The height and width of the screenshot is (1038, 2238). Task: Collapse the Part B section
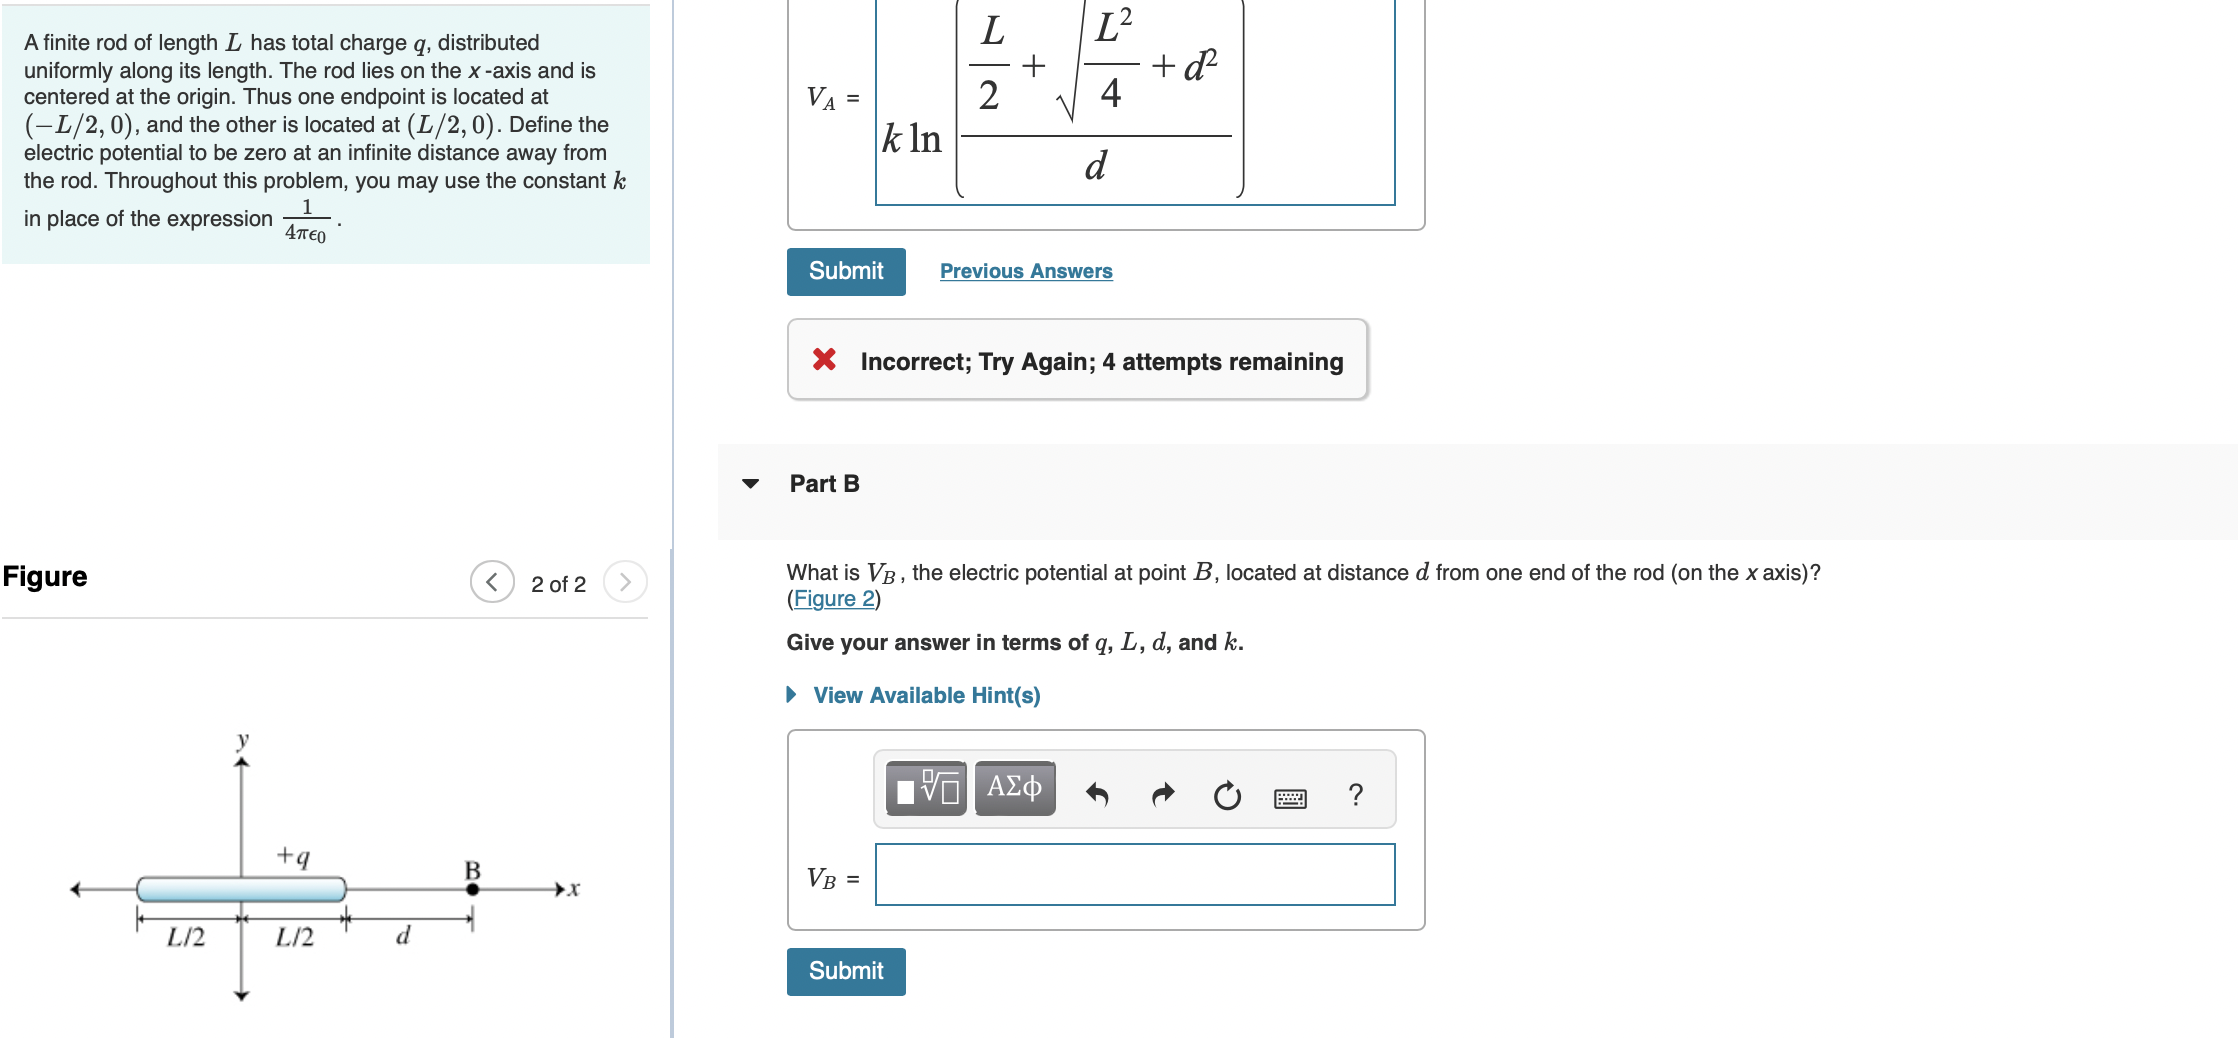pyautogui.click(x=750, y=483)
